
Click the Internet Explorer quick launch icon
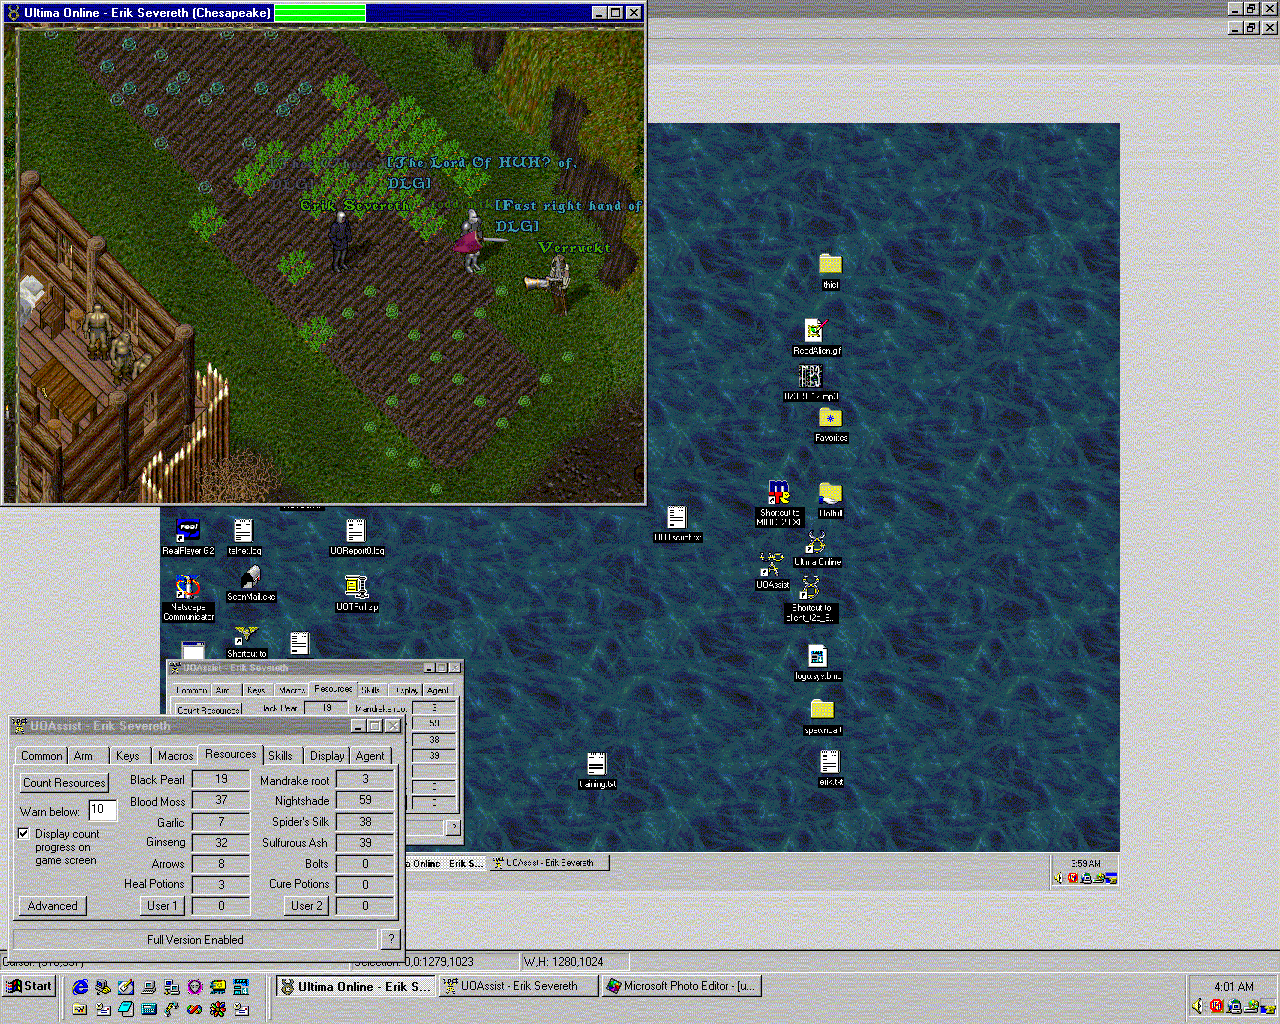81,987
